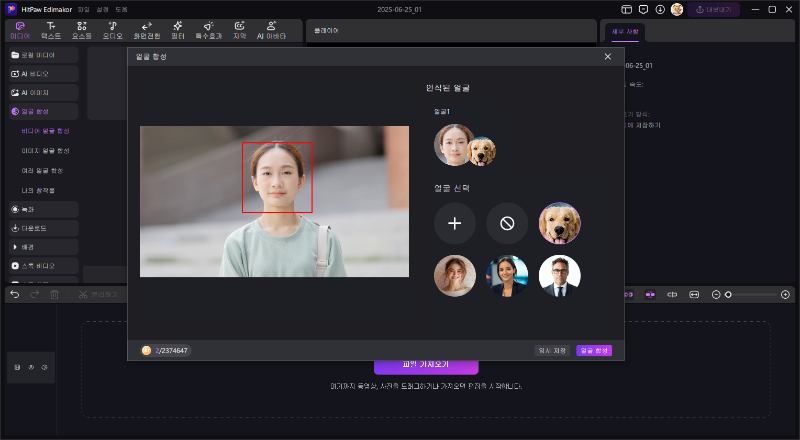Zoom out the timeline with minus
This screenshot has height=440, width=800.
click(x=716, y=295)
